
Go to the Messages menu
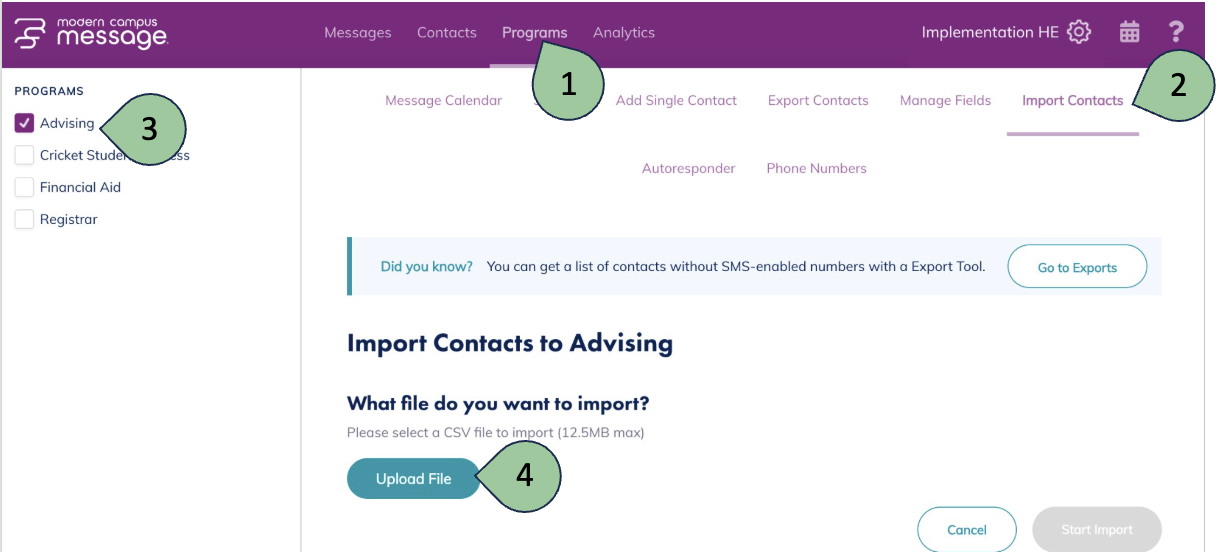click(x=358, y=33)
